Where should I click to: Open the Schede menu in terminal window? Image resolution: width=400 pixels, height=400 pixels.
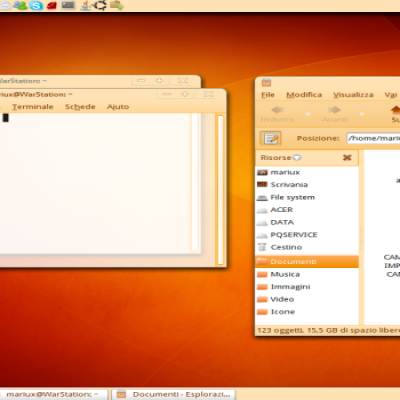[x=80, y=107]
